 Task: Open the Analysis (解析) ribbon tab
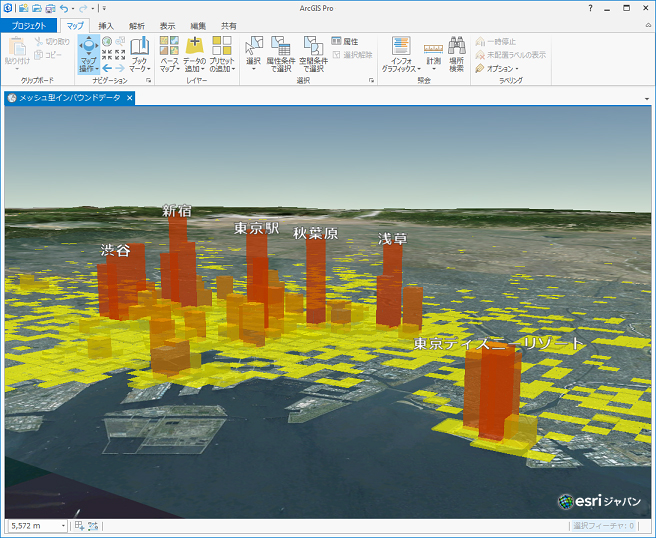(x=136, y=25)
